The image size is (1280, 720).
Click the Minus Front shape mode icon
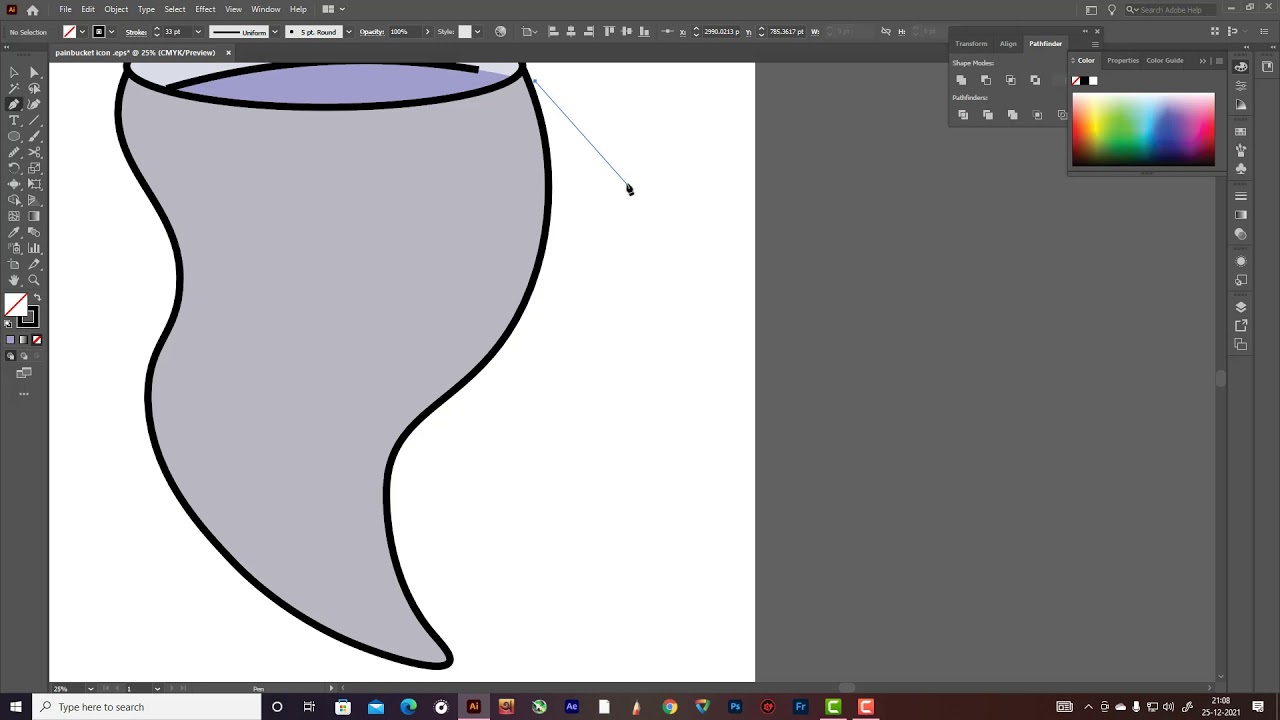click(x=986, y=80)
